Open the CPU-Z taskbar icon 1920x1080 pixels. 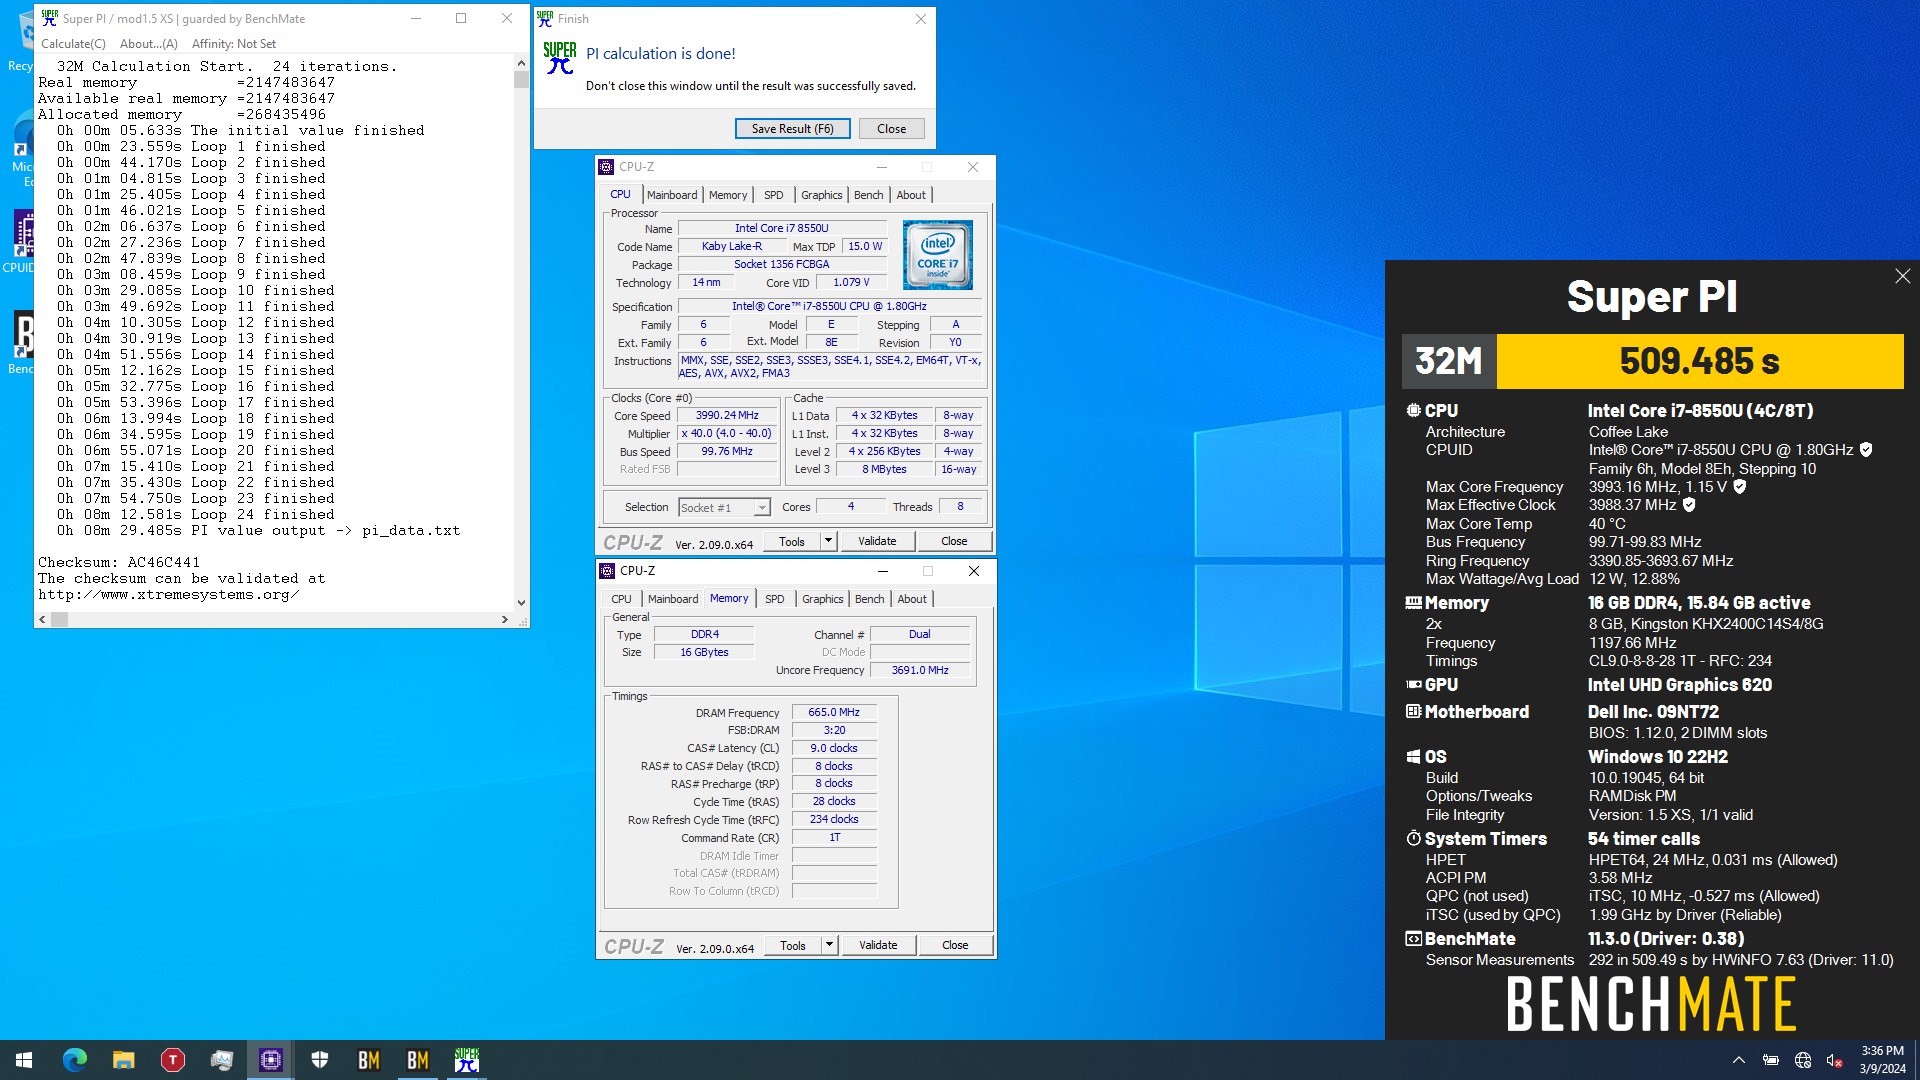tap(271, 1060)
